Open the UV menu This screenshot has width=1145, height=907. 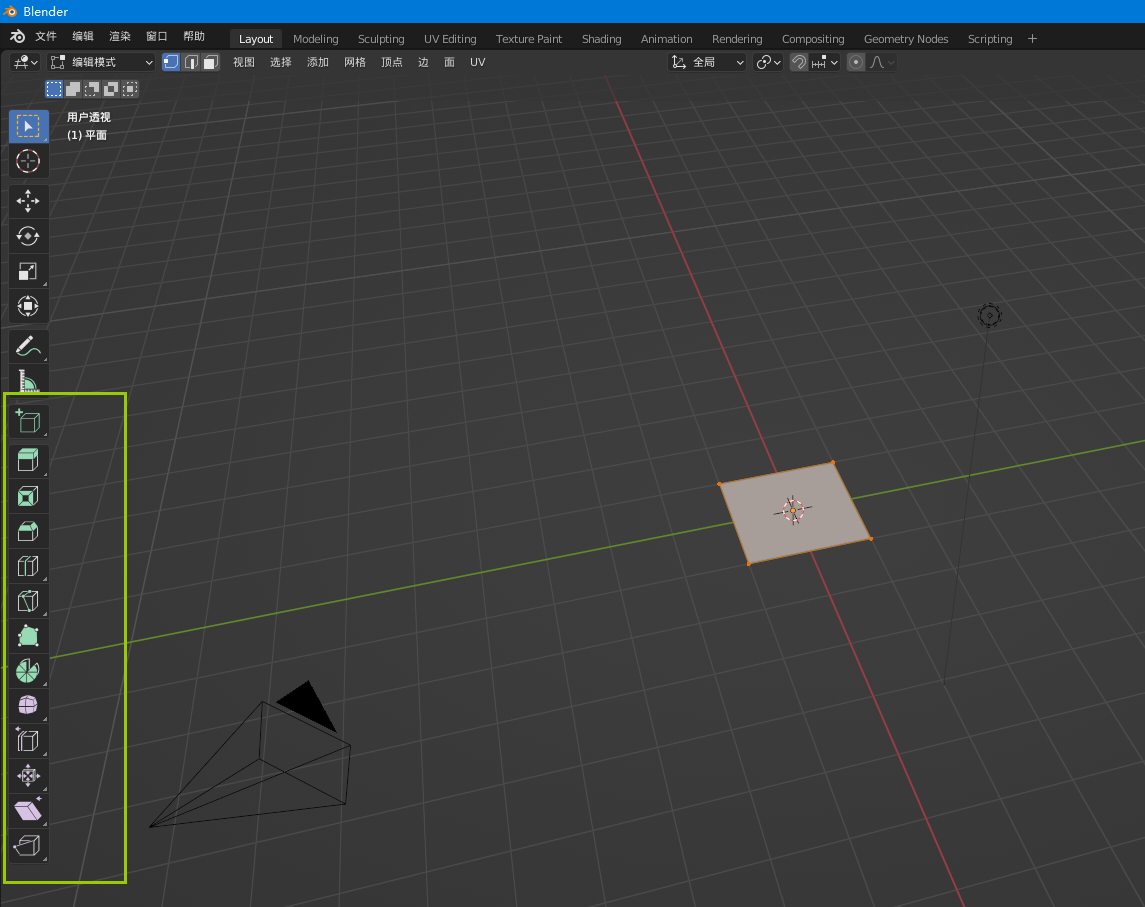click(478, 62)
